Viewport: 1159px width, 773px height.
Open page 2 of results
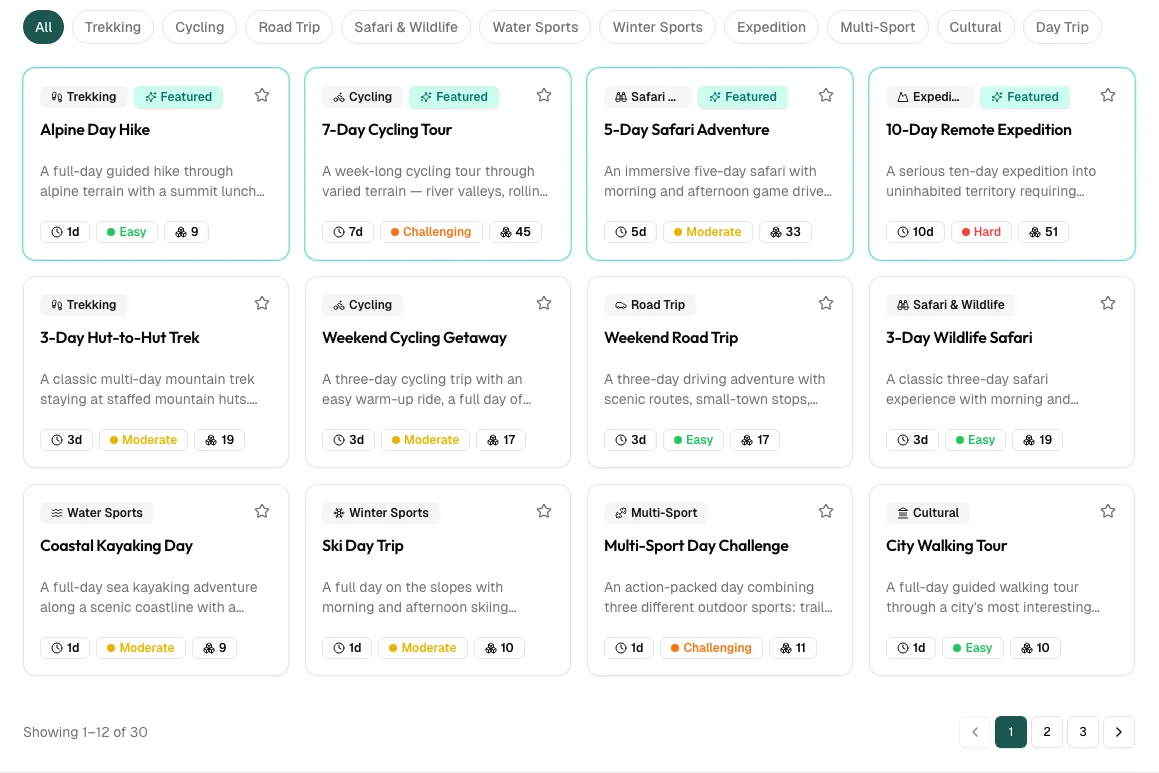coord(1047,731)
